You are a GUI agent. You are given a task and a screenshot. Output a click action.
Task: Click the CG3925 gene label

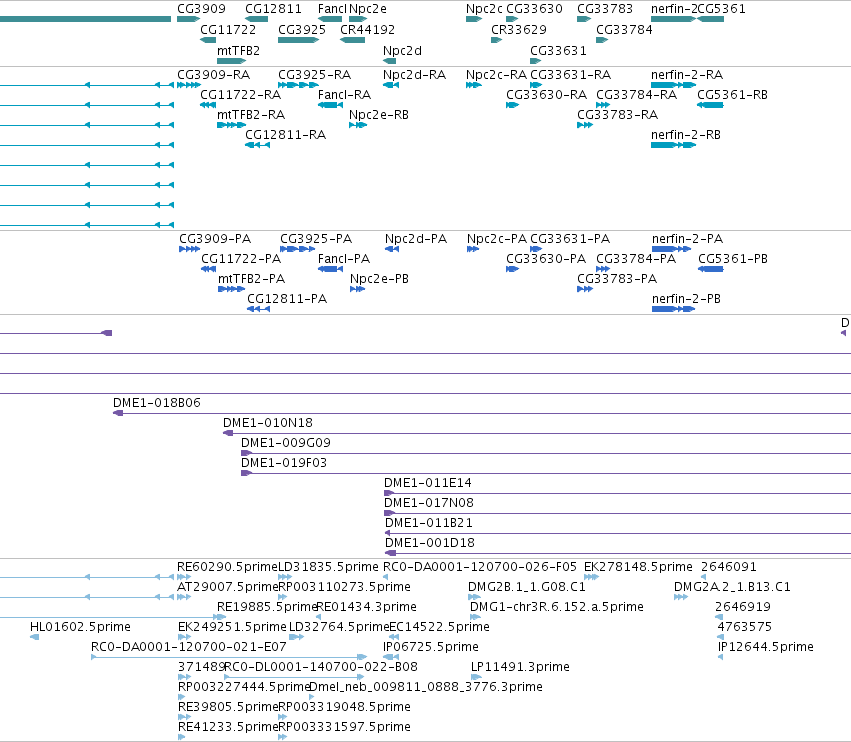tap(302, 29)
